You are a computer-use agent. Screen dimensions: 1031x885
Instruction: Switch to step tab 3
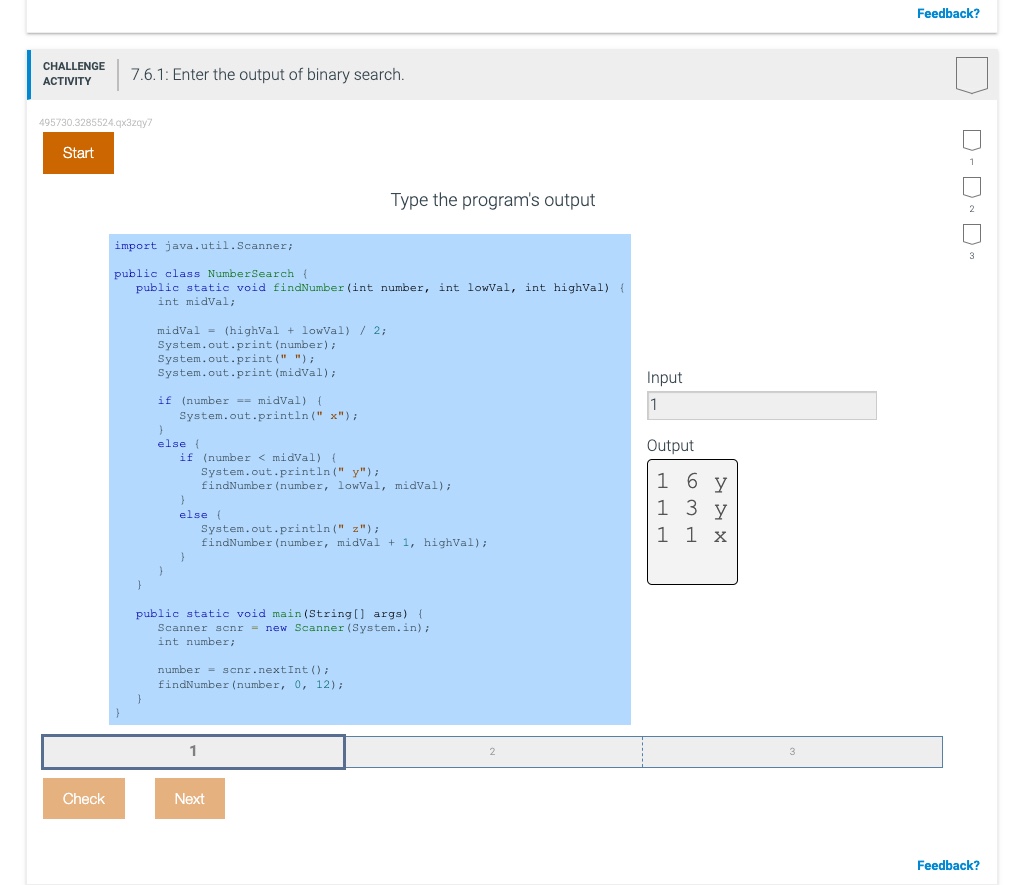point(792,751)
